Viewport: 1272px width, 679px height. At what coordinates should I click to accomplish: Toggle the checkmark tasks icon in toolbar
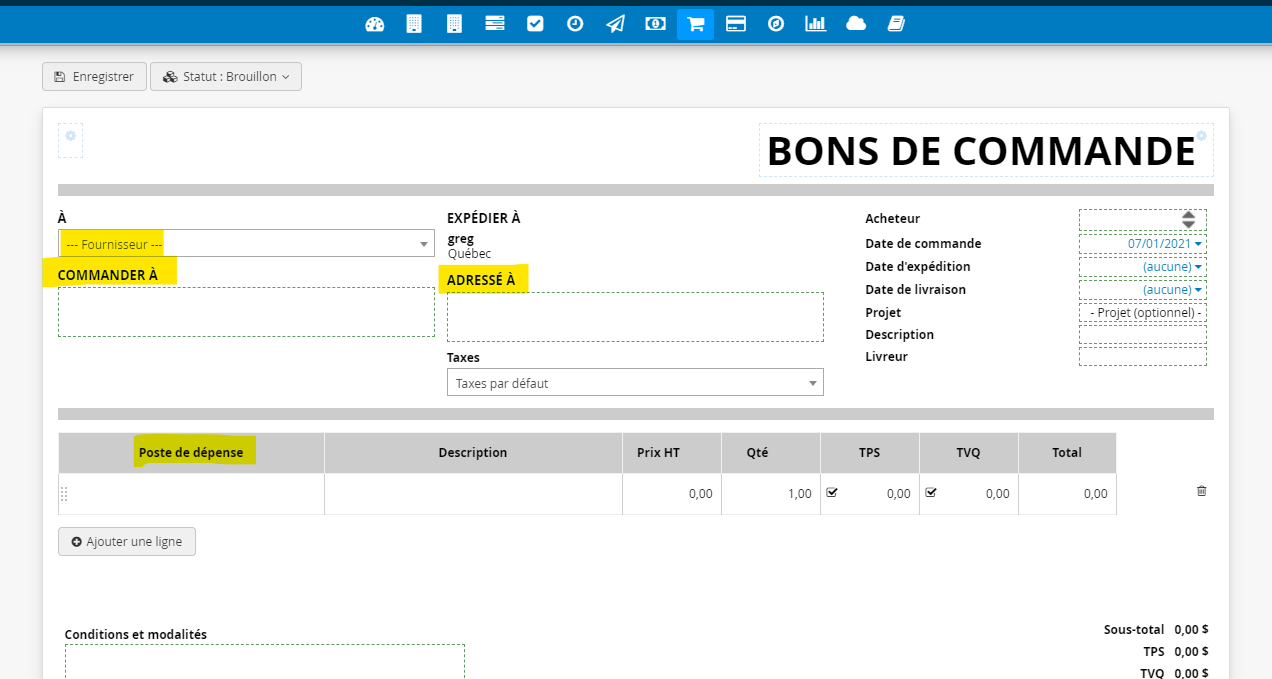point(534,23)
